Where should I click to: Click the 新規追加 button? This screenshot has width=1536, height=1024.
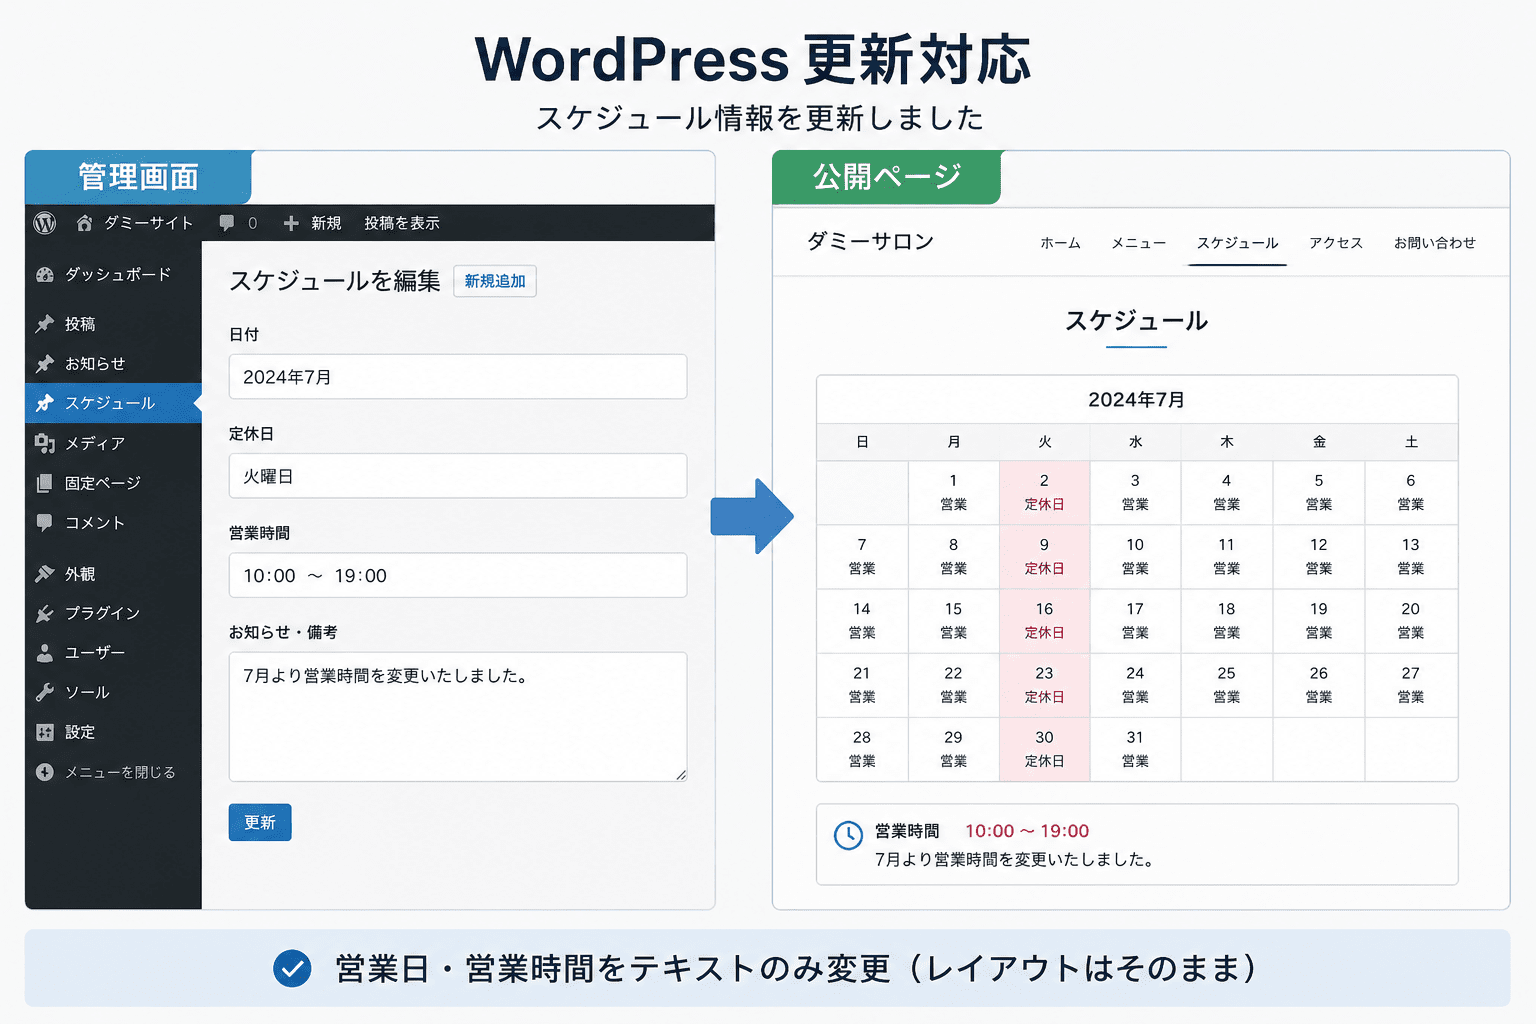tap(495, 281)
